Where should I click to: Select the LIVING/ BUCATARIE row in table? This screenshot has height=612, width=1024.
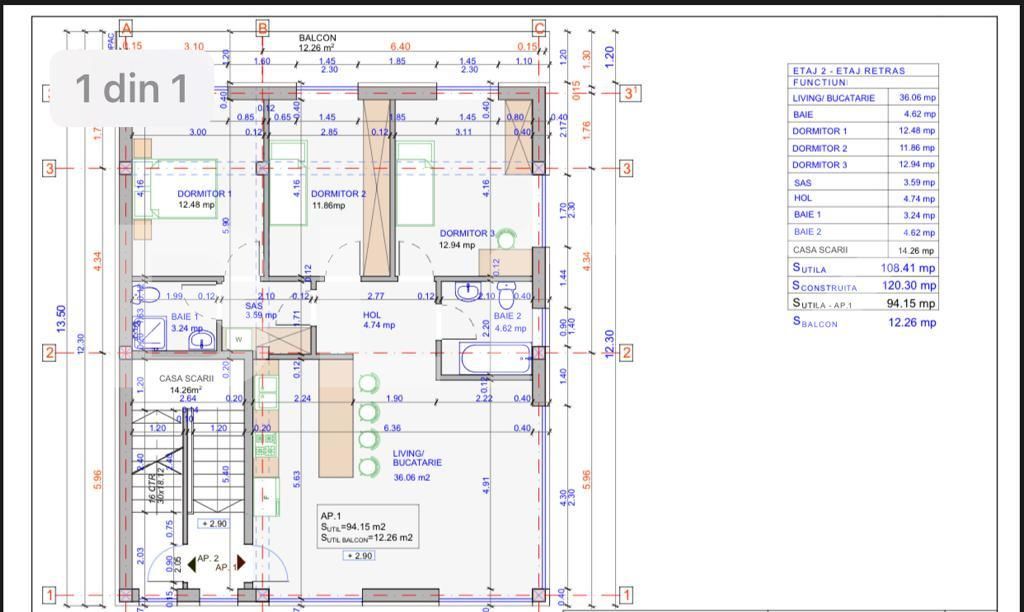863,98
